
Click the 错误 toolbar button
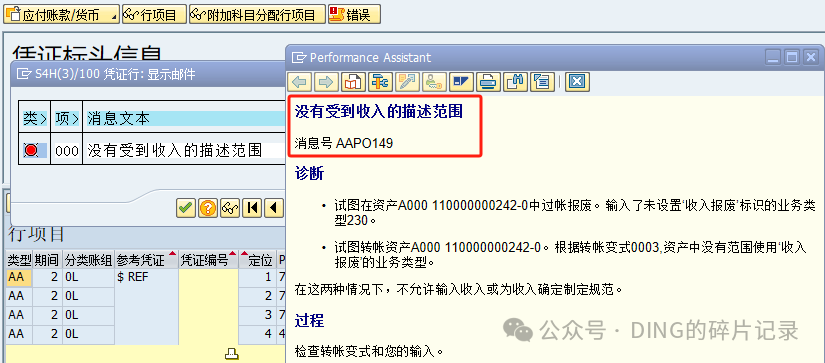click(354, 15)
